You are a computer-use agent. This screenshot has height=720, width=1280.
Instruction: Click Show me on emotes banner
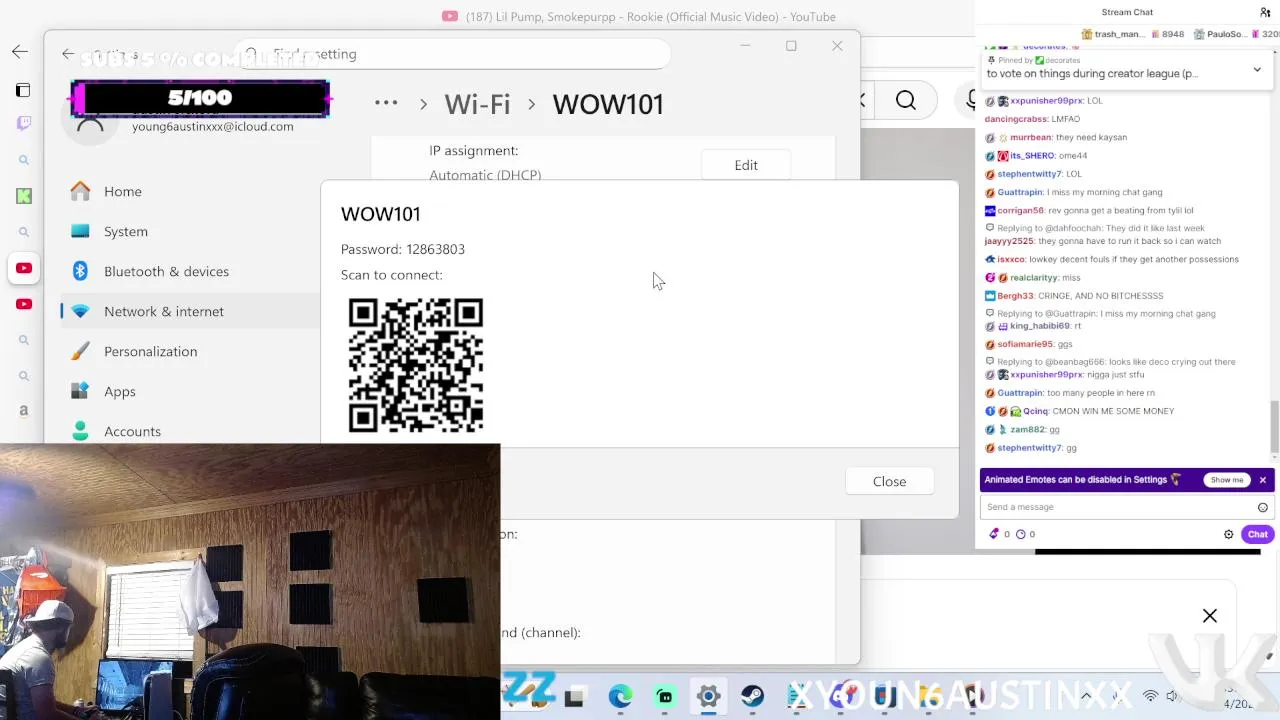pos(1227,480)
